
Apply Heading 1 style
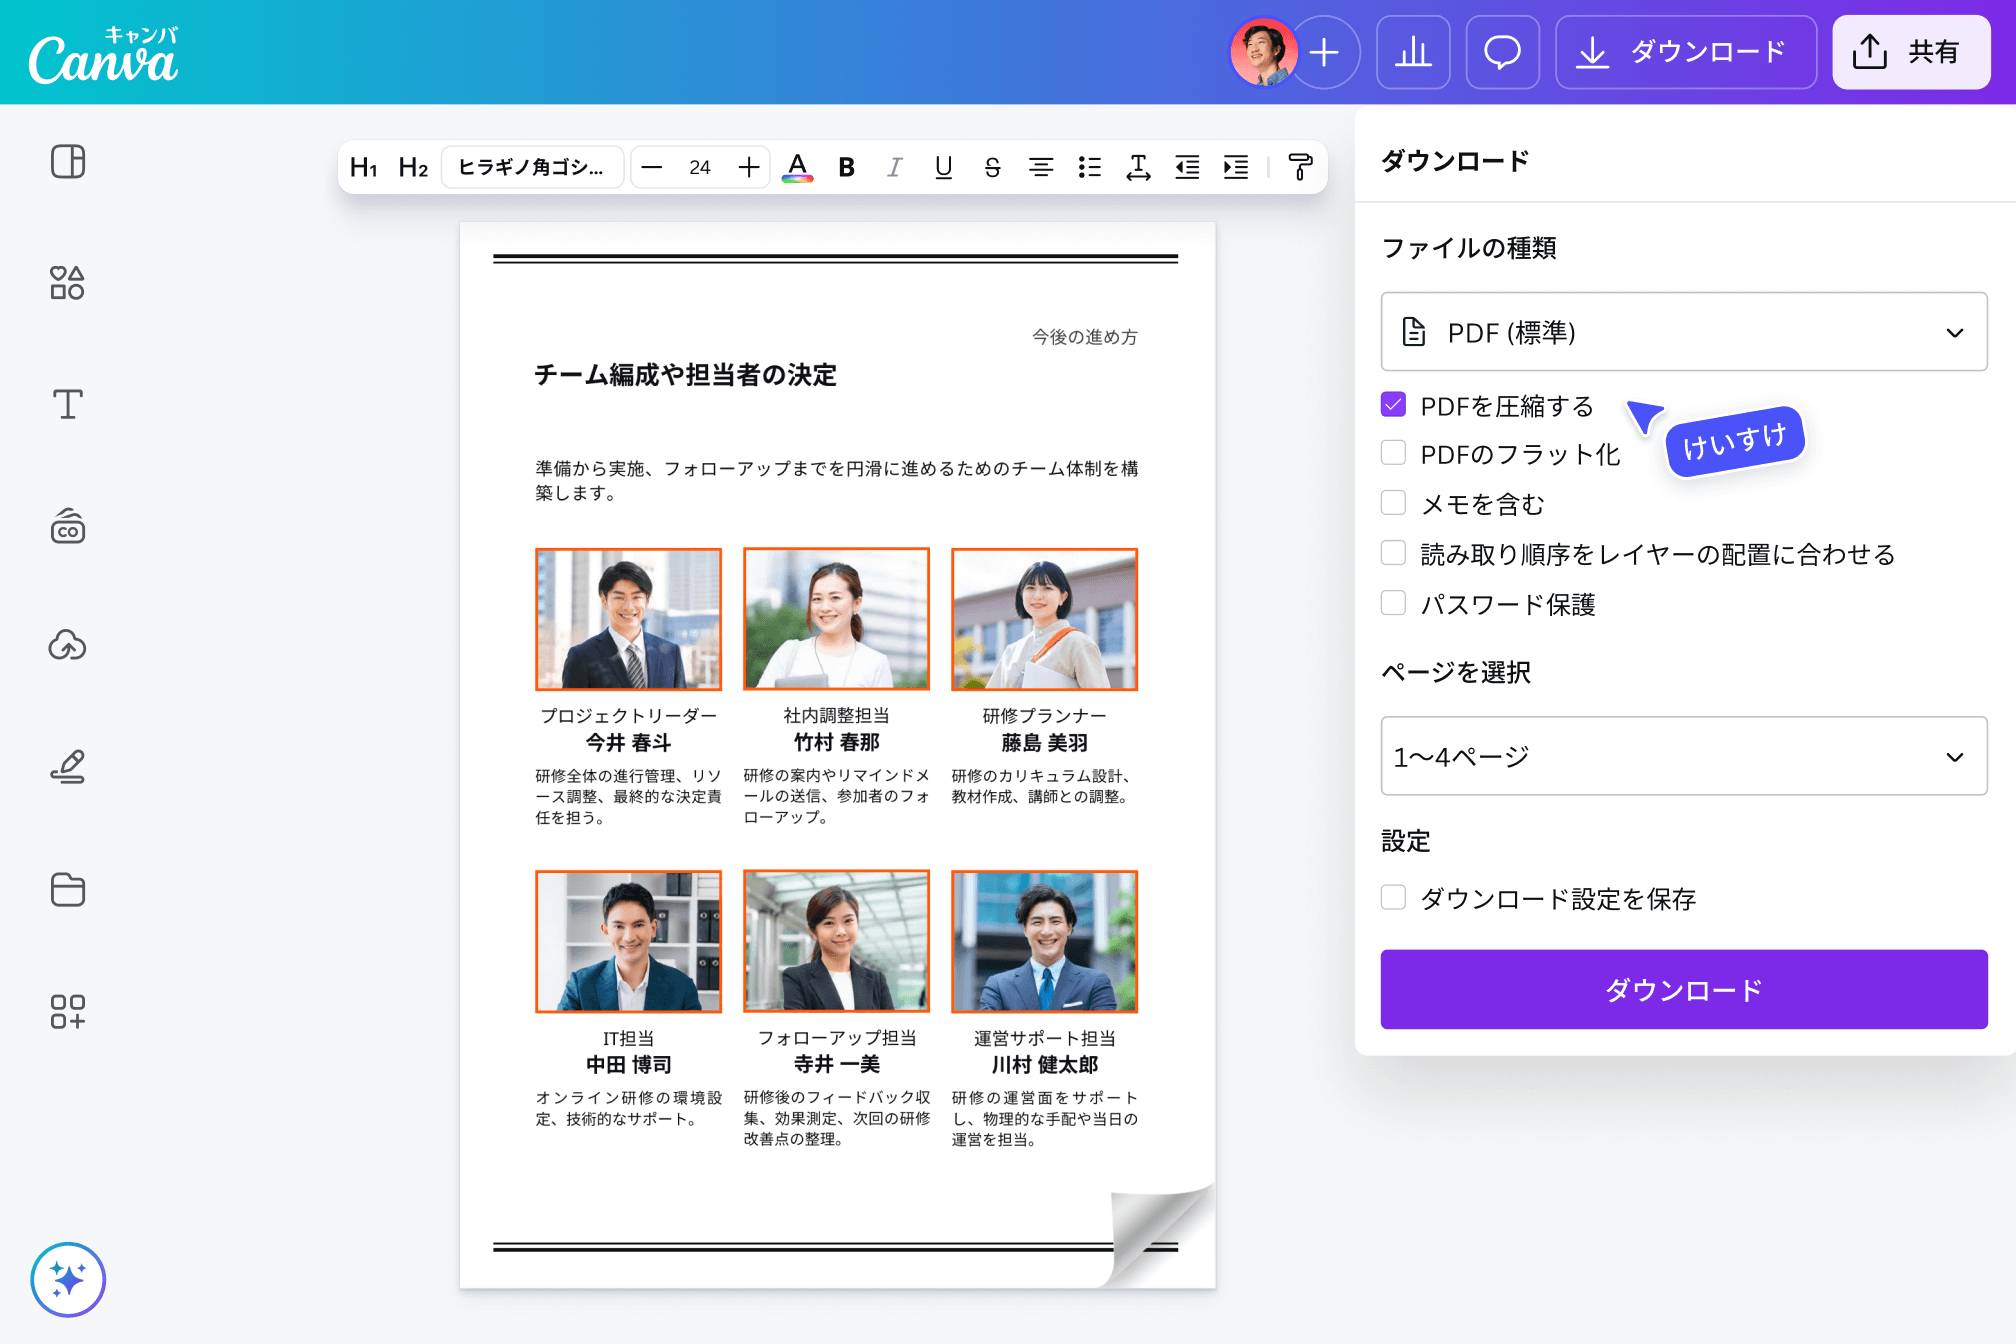coord(364,167)
